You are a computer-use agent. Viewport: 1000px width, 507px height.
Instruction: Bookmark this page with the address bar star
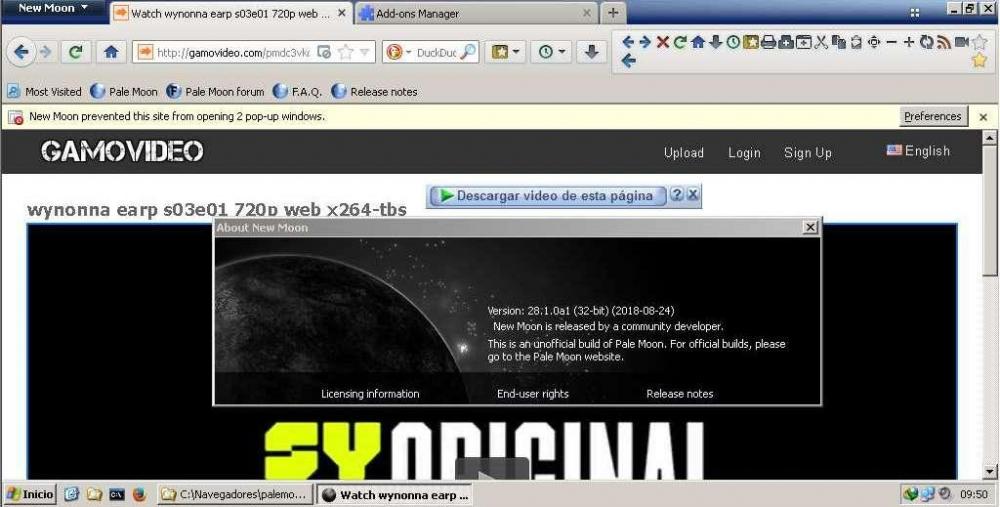[345, 52]
